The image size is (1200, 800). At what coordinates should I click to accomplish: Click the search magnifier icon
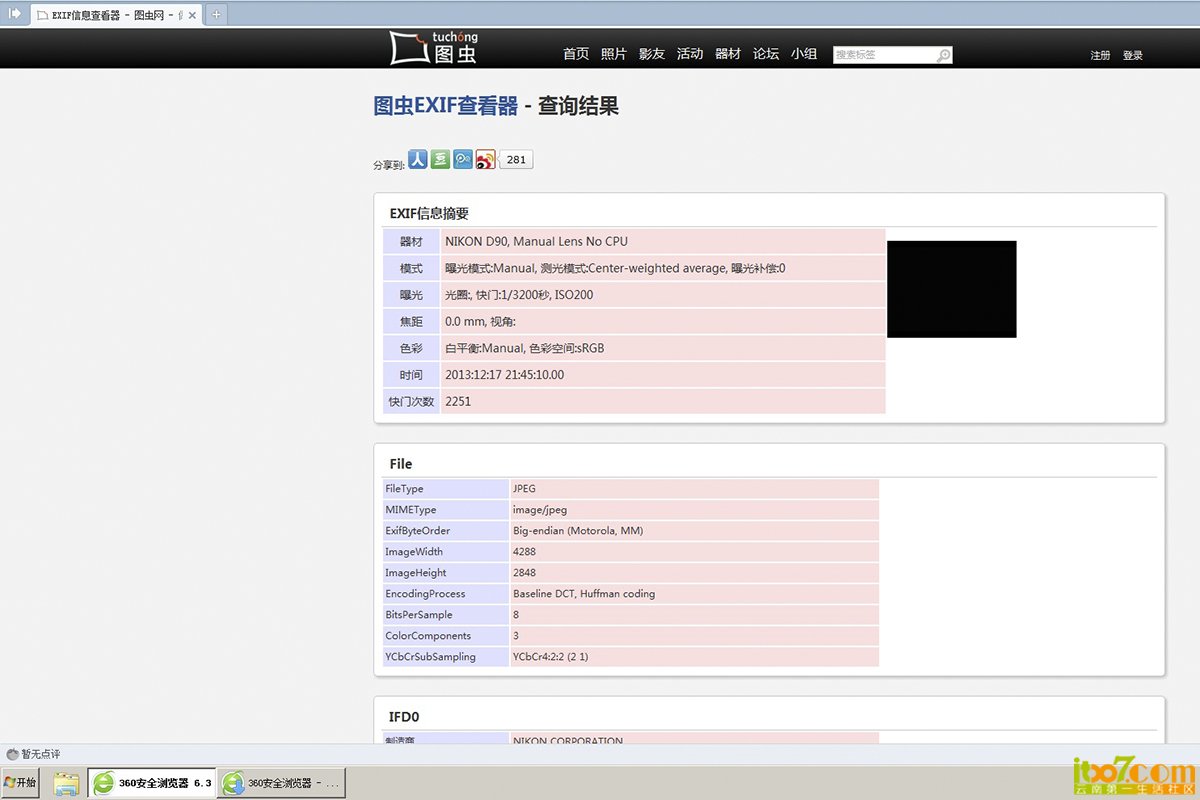[943, 55]
